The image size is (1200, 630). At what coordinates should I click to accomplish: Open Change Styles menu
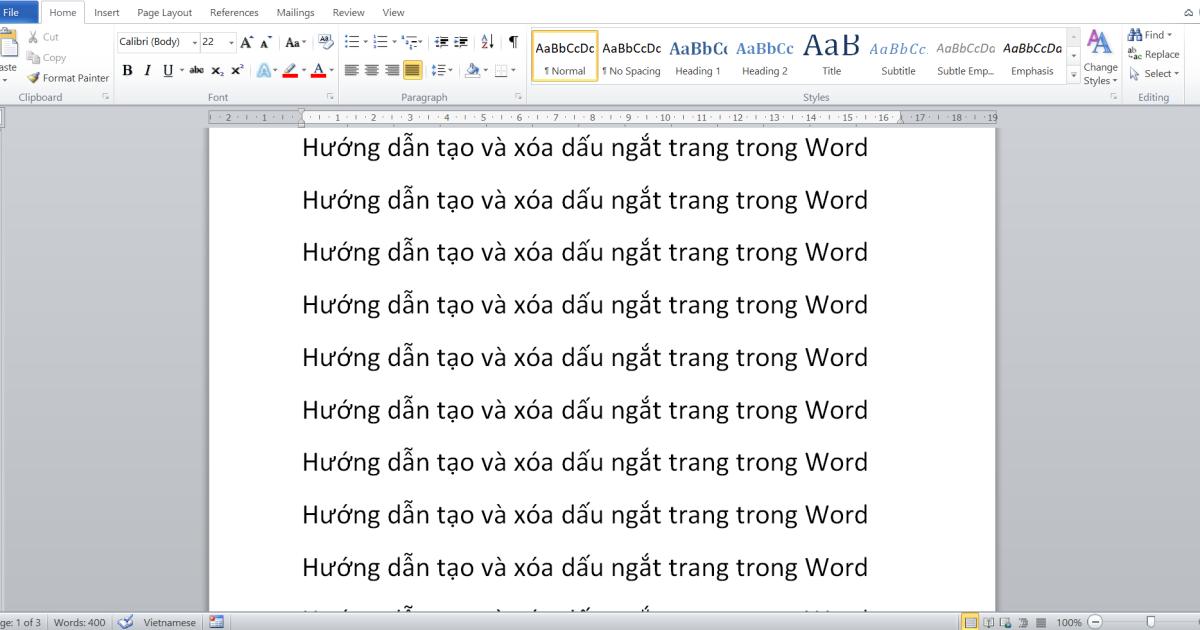coord(1100,58)
